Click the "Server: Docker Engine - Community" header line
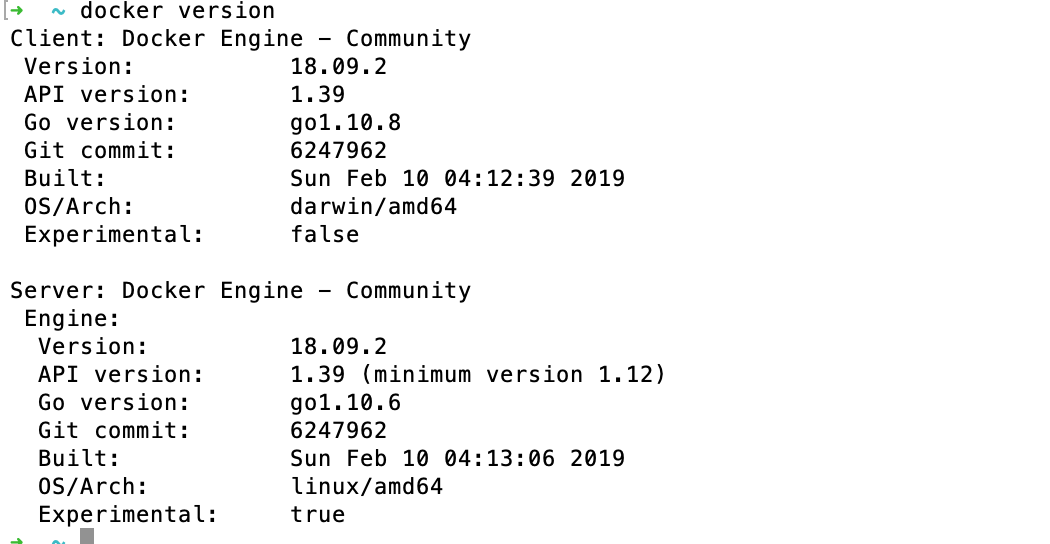 pyautogui.click(x=240, y=291)
